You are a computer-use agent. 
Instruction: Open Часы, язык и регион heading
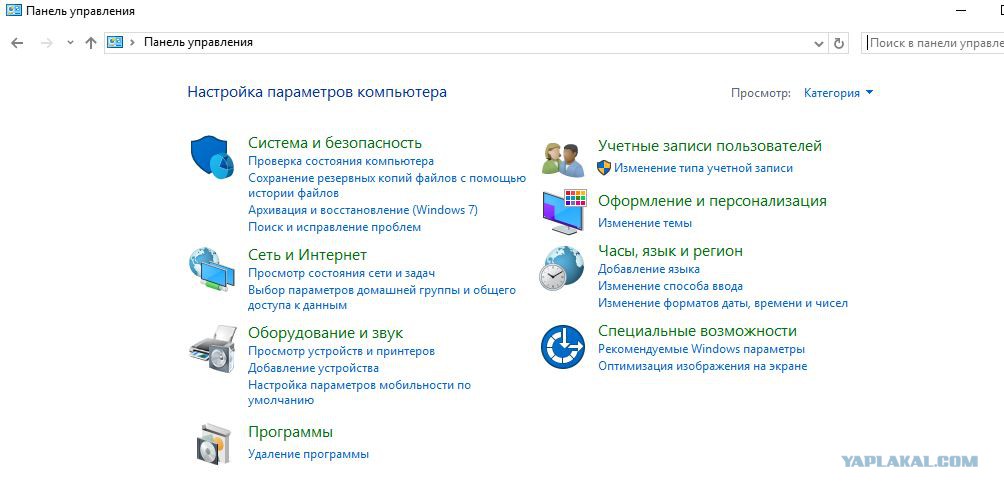[670, 251]
